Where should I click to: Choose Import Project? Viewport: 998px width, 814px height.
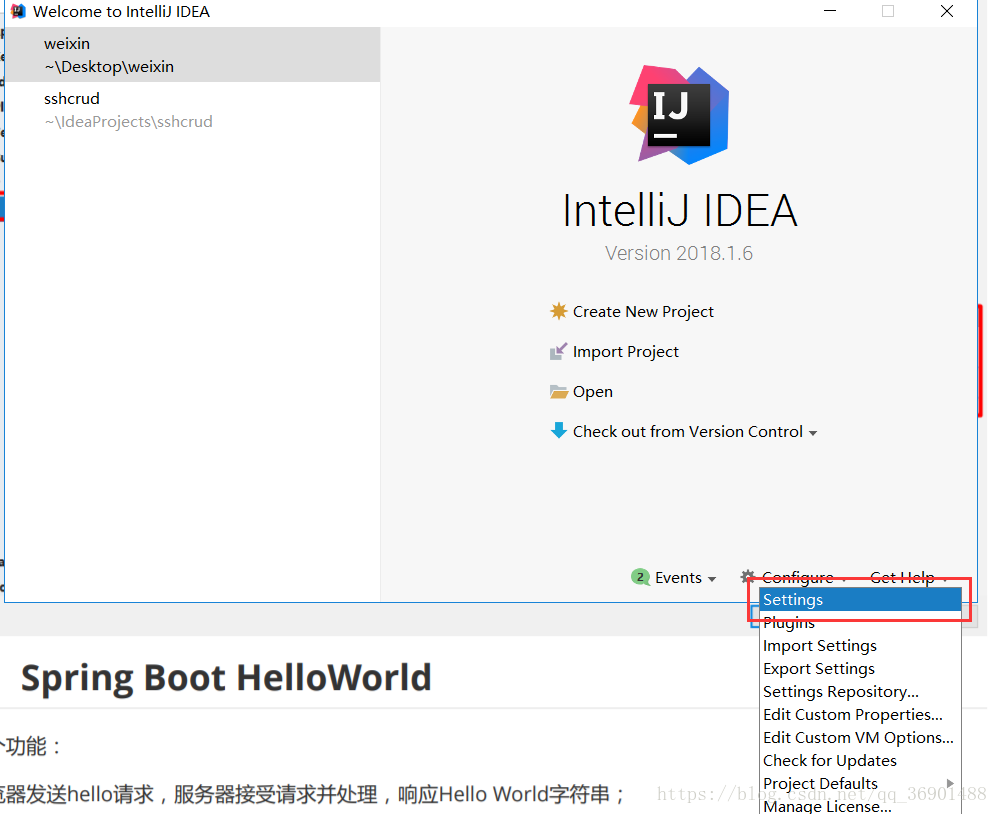(x=626, y=351)
